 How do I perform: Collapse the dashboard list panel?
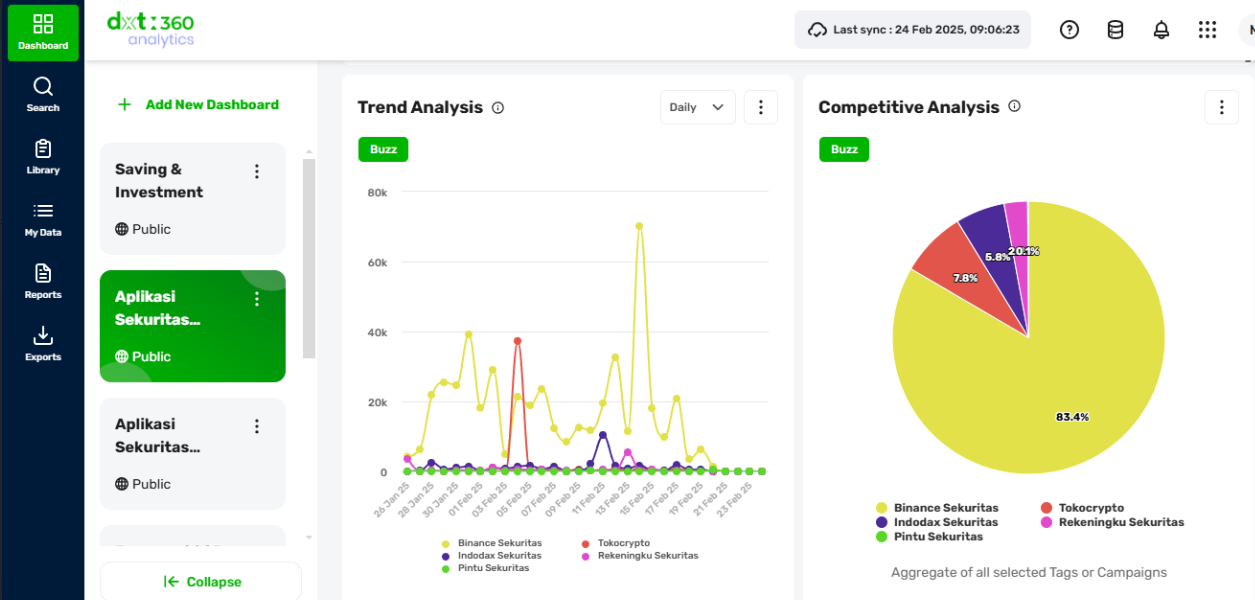(x=201, y=582)
